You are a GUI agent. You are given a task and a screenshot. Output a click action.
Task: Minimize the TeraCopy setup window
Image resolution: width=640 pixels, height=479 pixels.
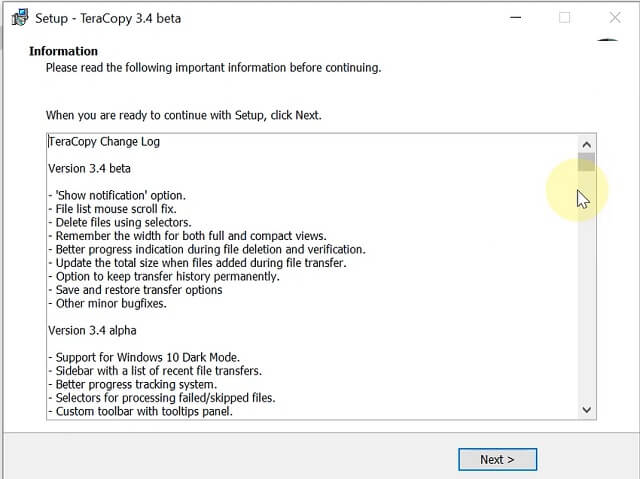point(516,18)
